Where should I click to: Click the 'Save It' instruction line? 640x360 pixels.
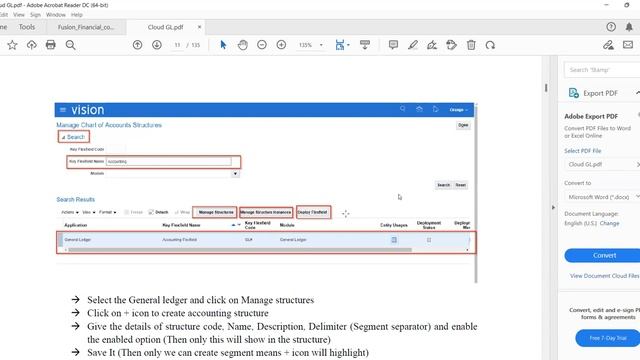(x=228, y=352)
